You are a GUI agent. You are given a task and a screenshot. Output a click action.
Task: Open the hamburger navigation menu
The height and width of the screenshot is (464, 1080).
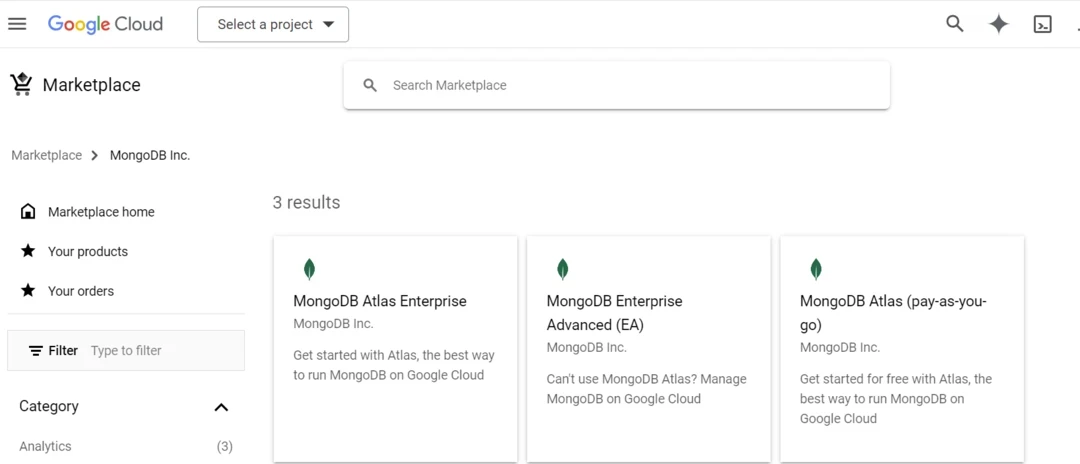17,24
